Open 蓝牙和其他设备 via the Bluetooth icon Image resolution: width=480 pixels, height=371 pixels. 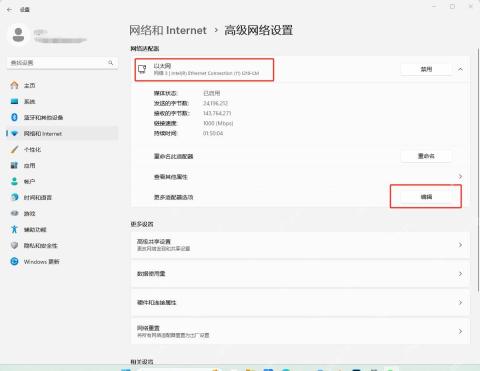(x=14, y=117)
